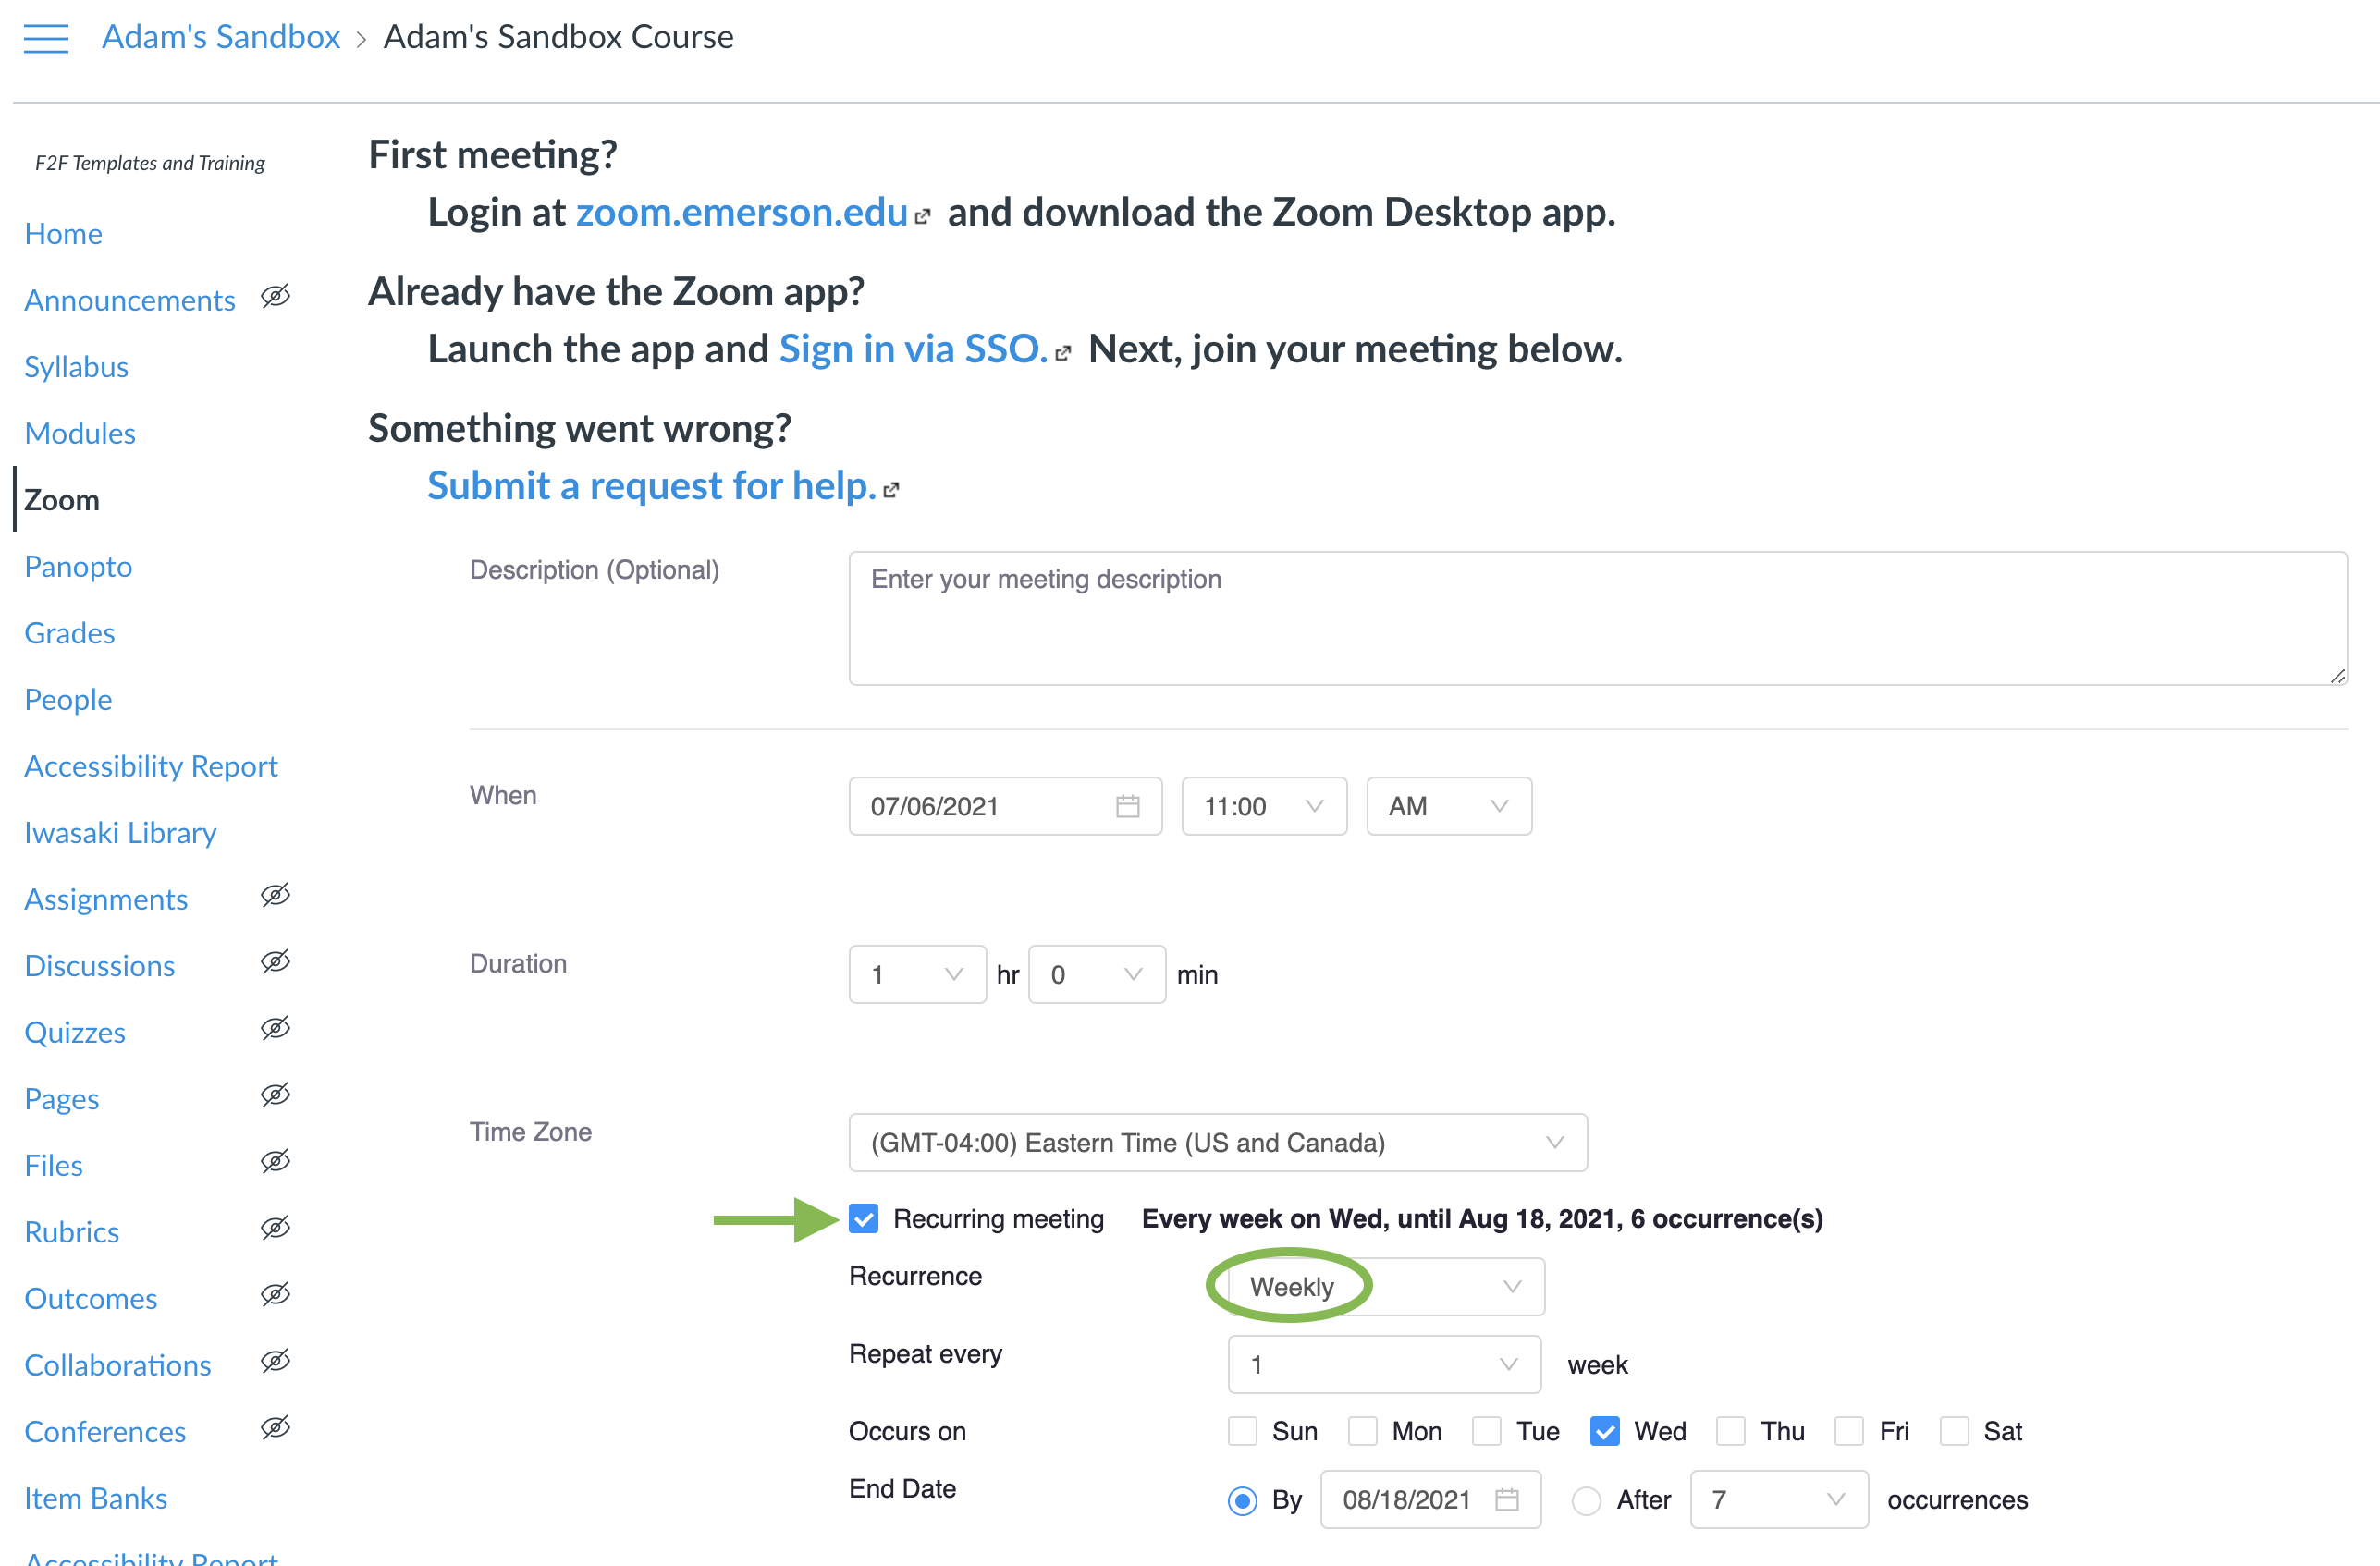Open the global navigation hamburger menu

point(45,39)
